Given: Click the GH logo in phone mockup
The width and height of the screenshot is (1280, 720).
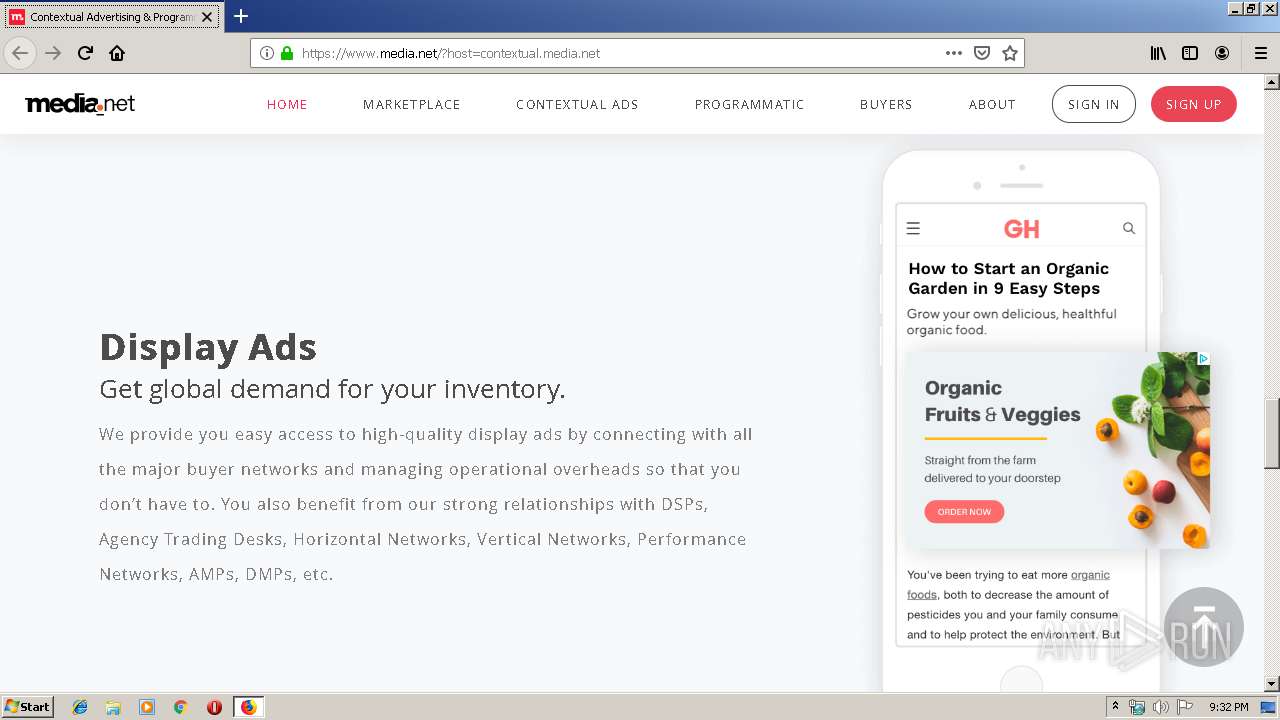Looking at the screenshot, I should click(x=1021, y=229).
